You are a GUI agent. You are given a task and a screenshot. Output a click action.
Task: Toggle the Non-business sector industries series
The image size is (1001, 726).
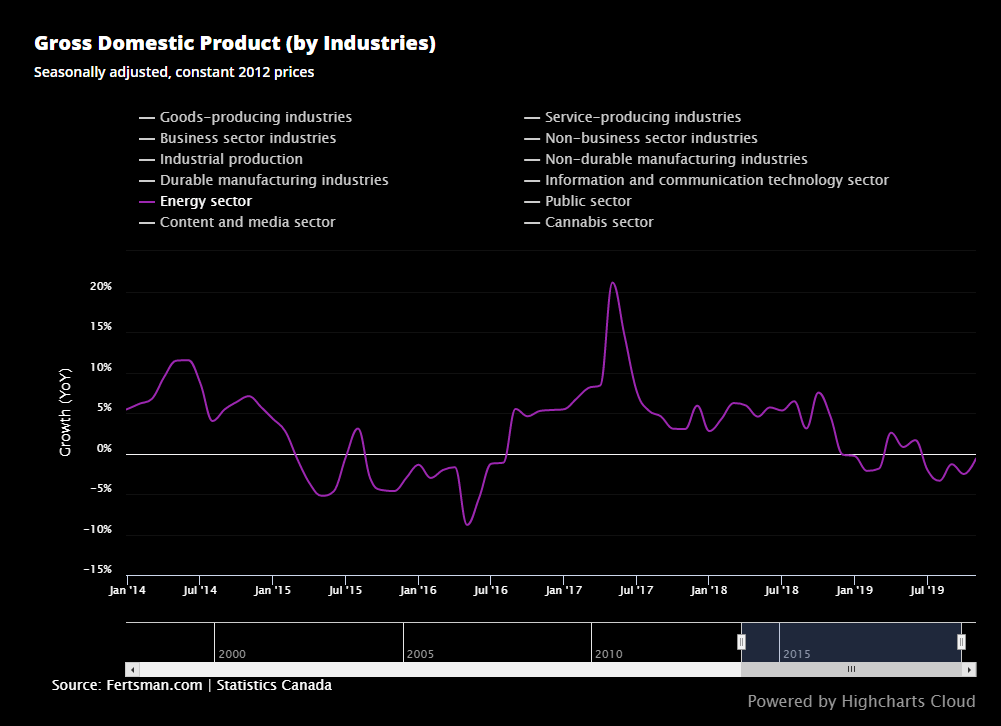pyautogui.click(x=650, y=138)
